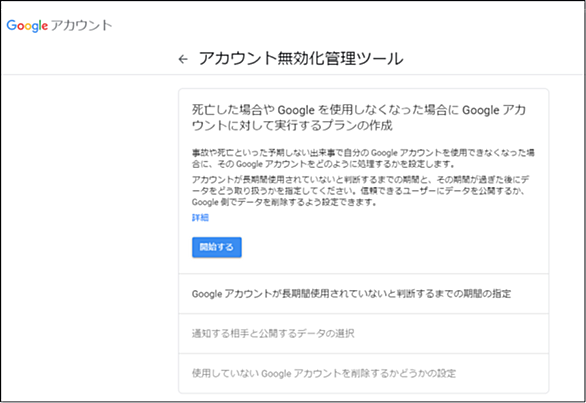Expand the 使用していない Google アカウントを削除するかどうかの設定 section

[x=363, y=373]
